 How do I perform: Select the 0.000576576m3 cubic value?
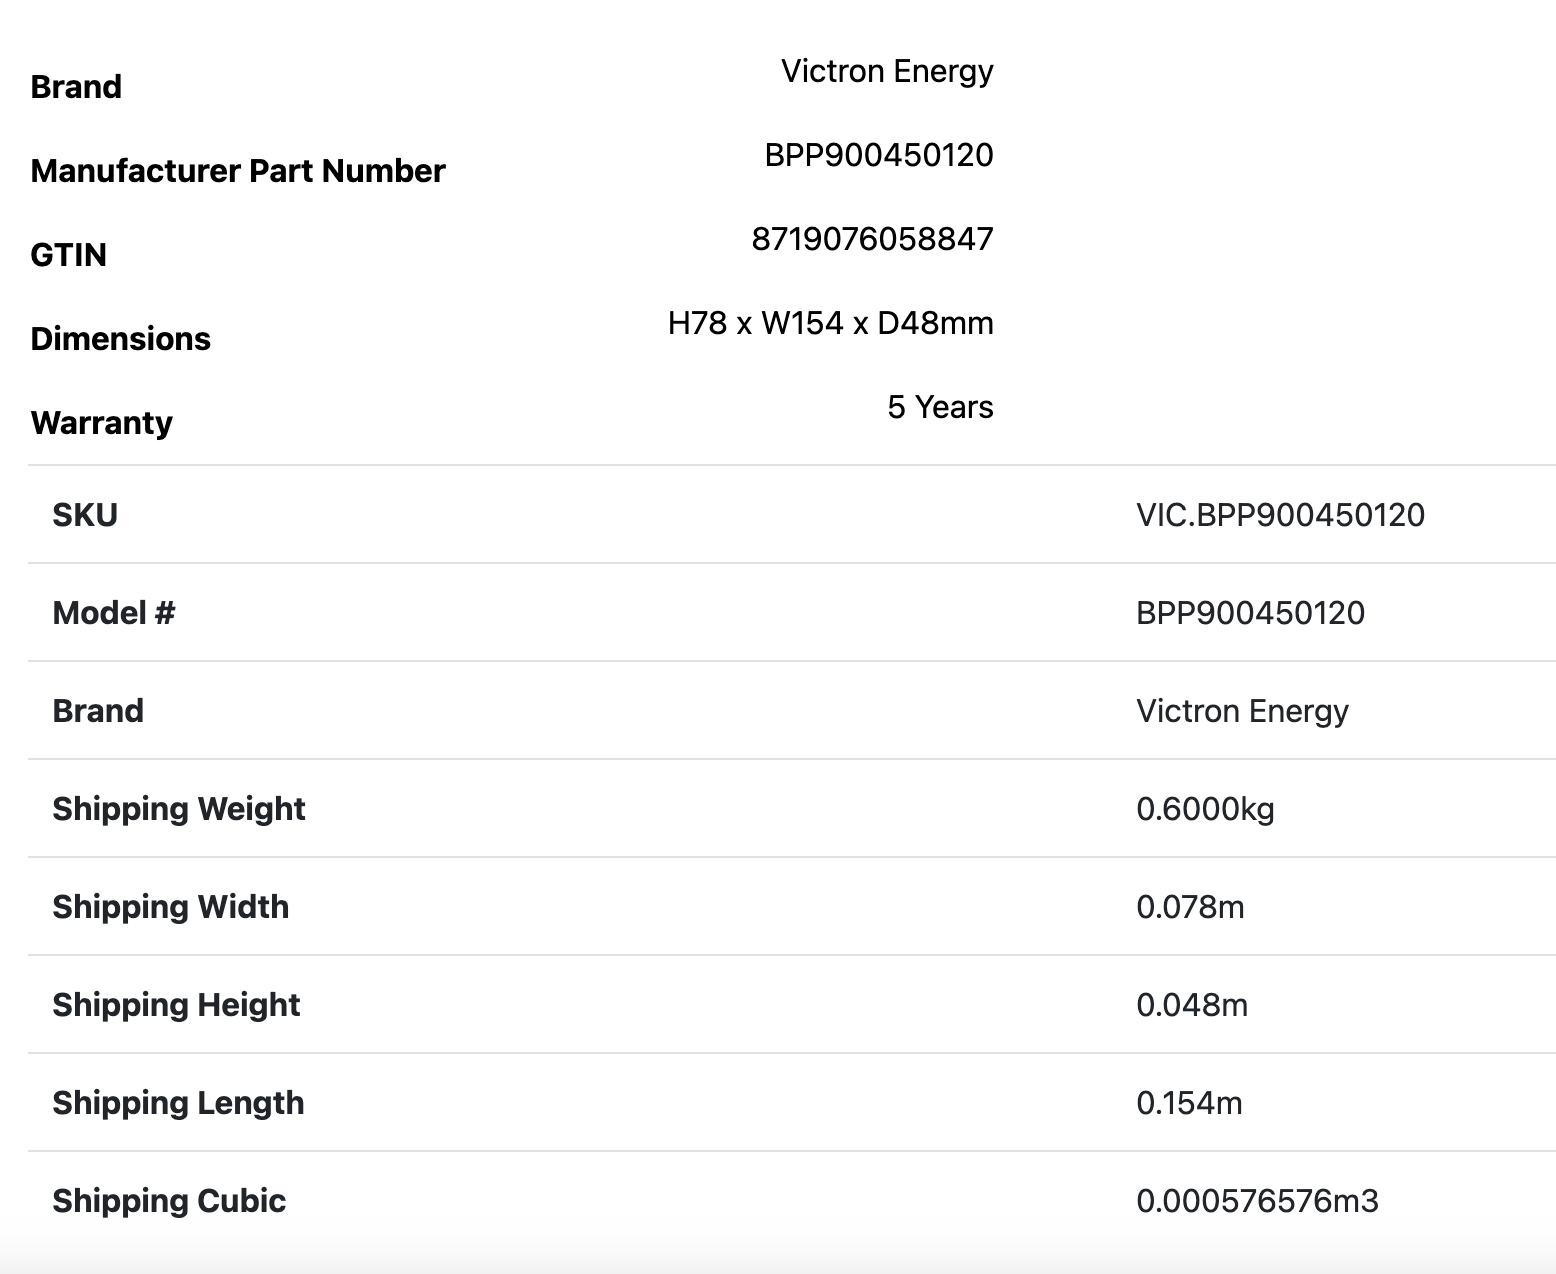[x=1257, y=1201]
